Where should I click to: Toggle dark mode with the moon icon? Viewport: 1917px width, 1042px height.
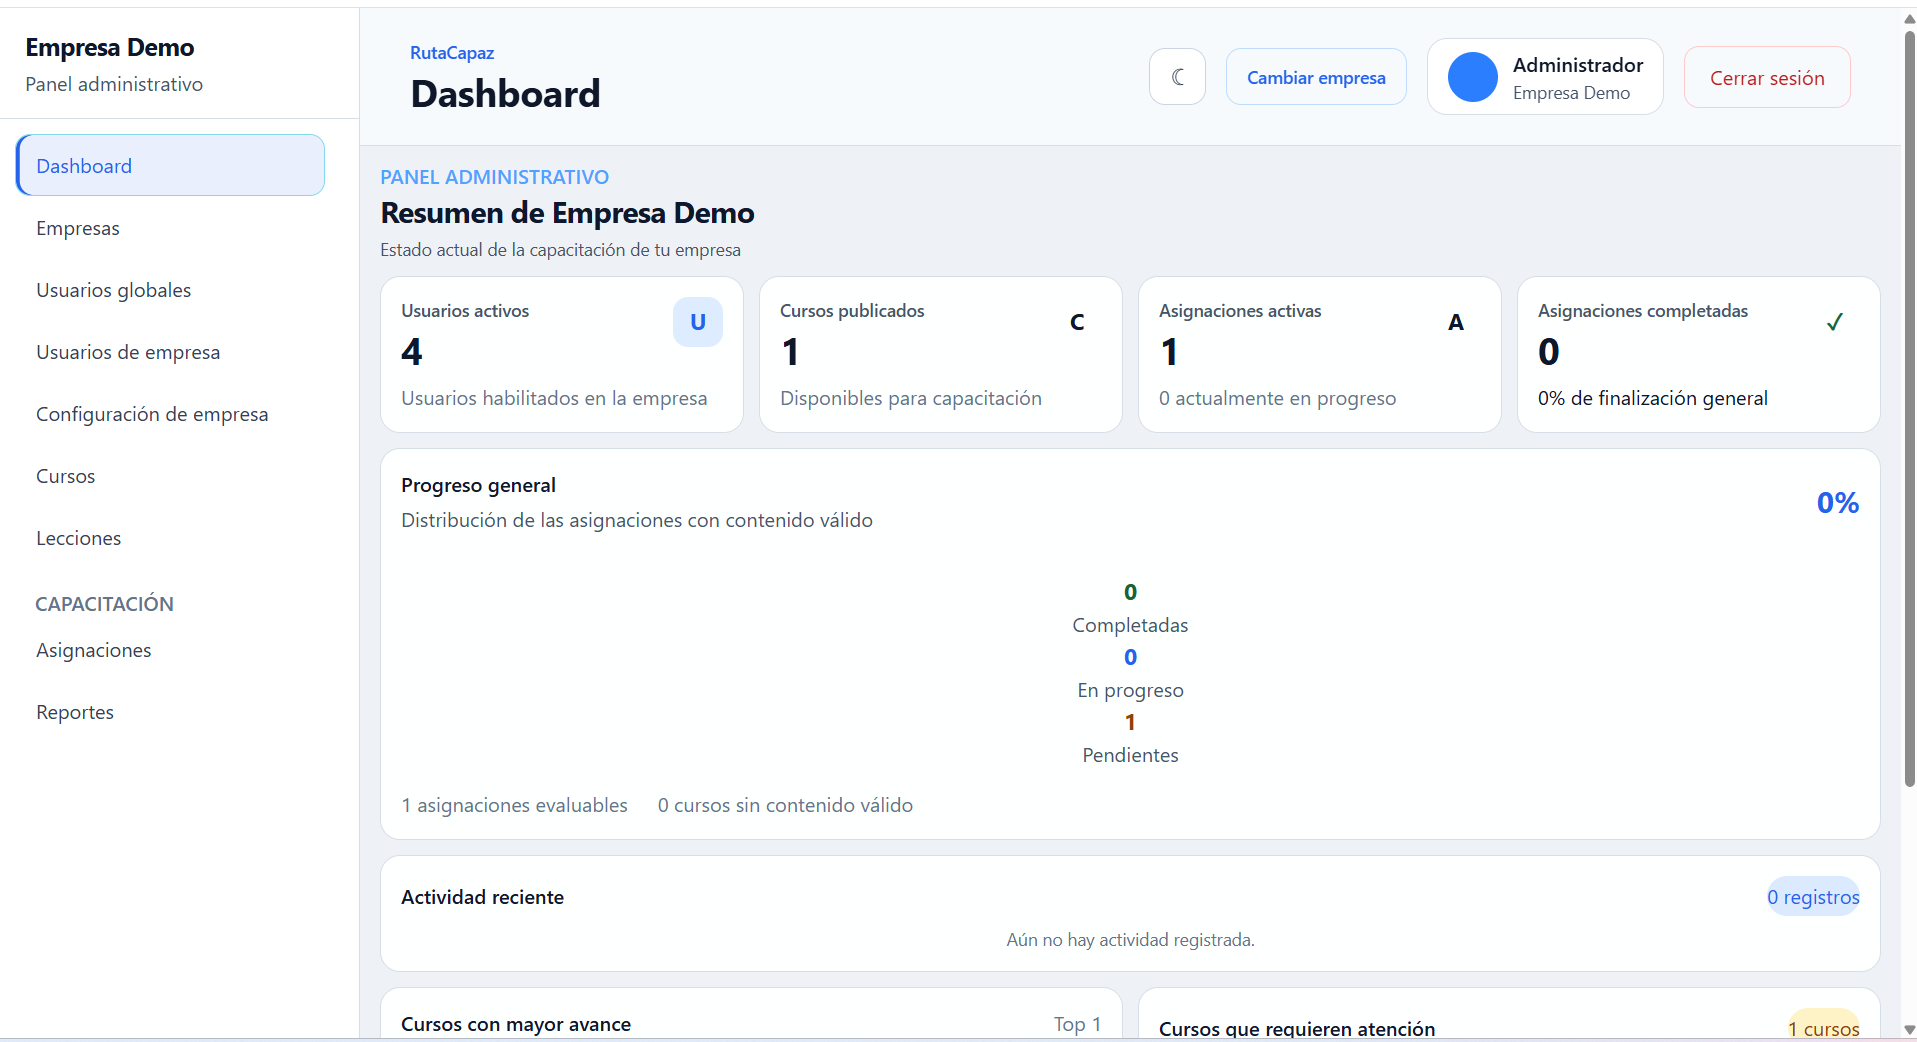tap(1177, 77)
